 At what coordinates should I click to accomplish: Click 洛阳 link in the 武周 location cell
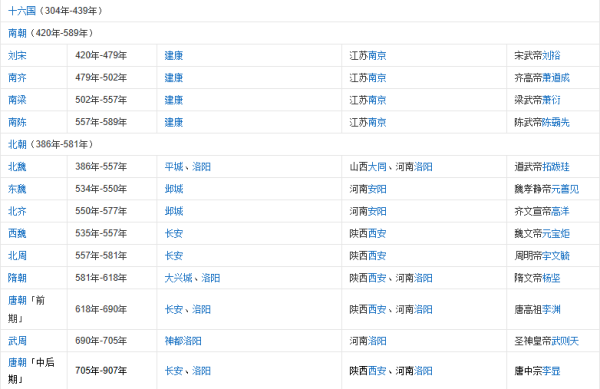point(377,340)
